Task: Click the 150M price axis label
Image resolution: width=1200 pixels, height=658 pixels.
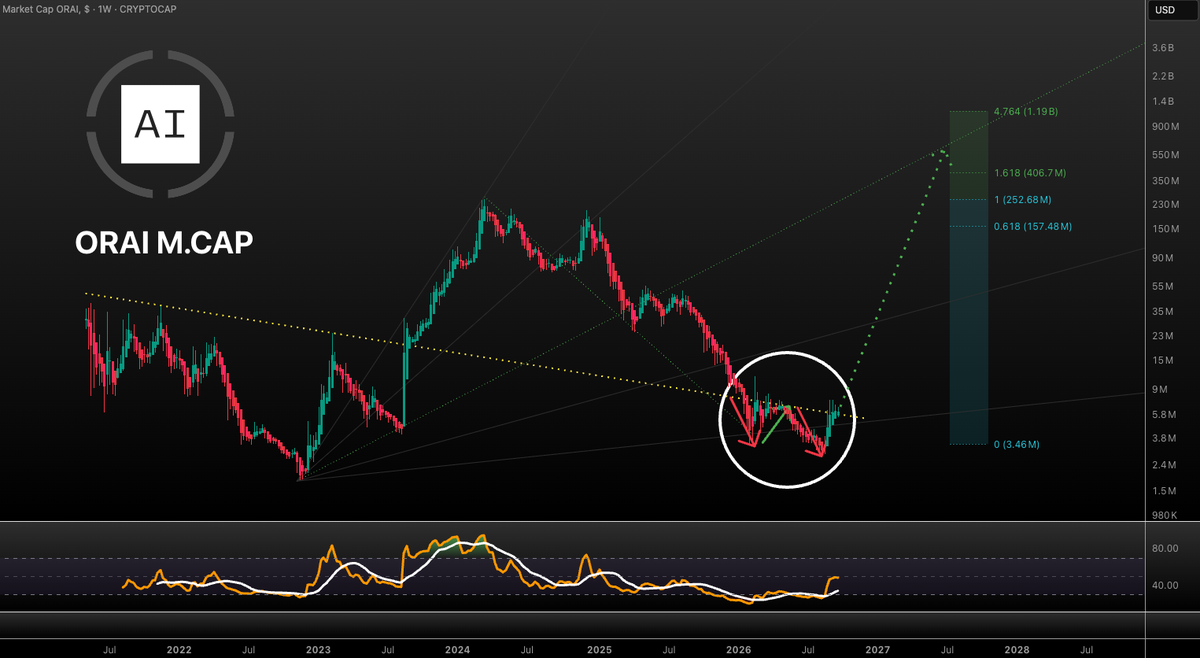Action: tap(1165, 229)
